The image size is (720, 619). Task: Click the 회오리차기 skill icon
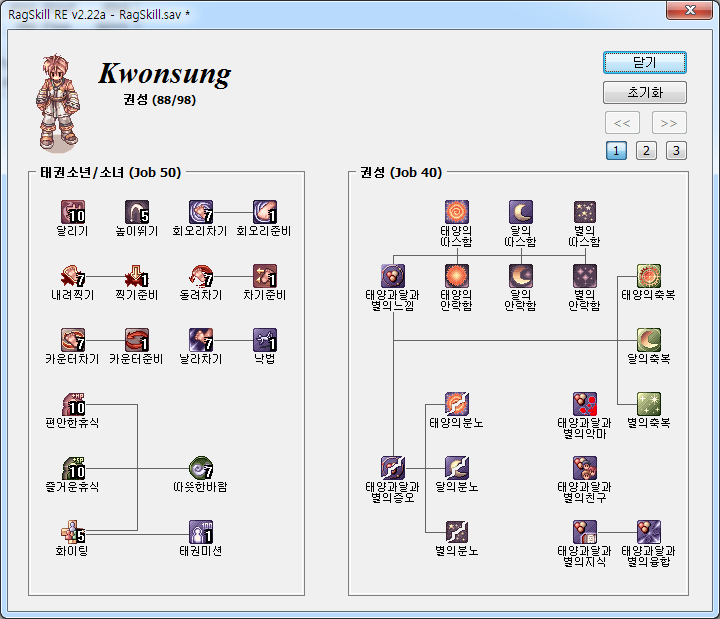201,212
